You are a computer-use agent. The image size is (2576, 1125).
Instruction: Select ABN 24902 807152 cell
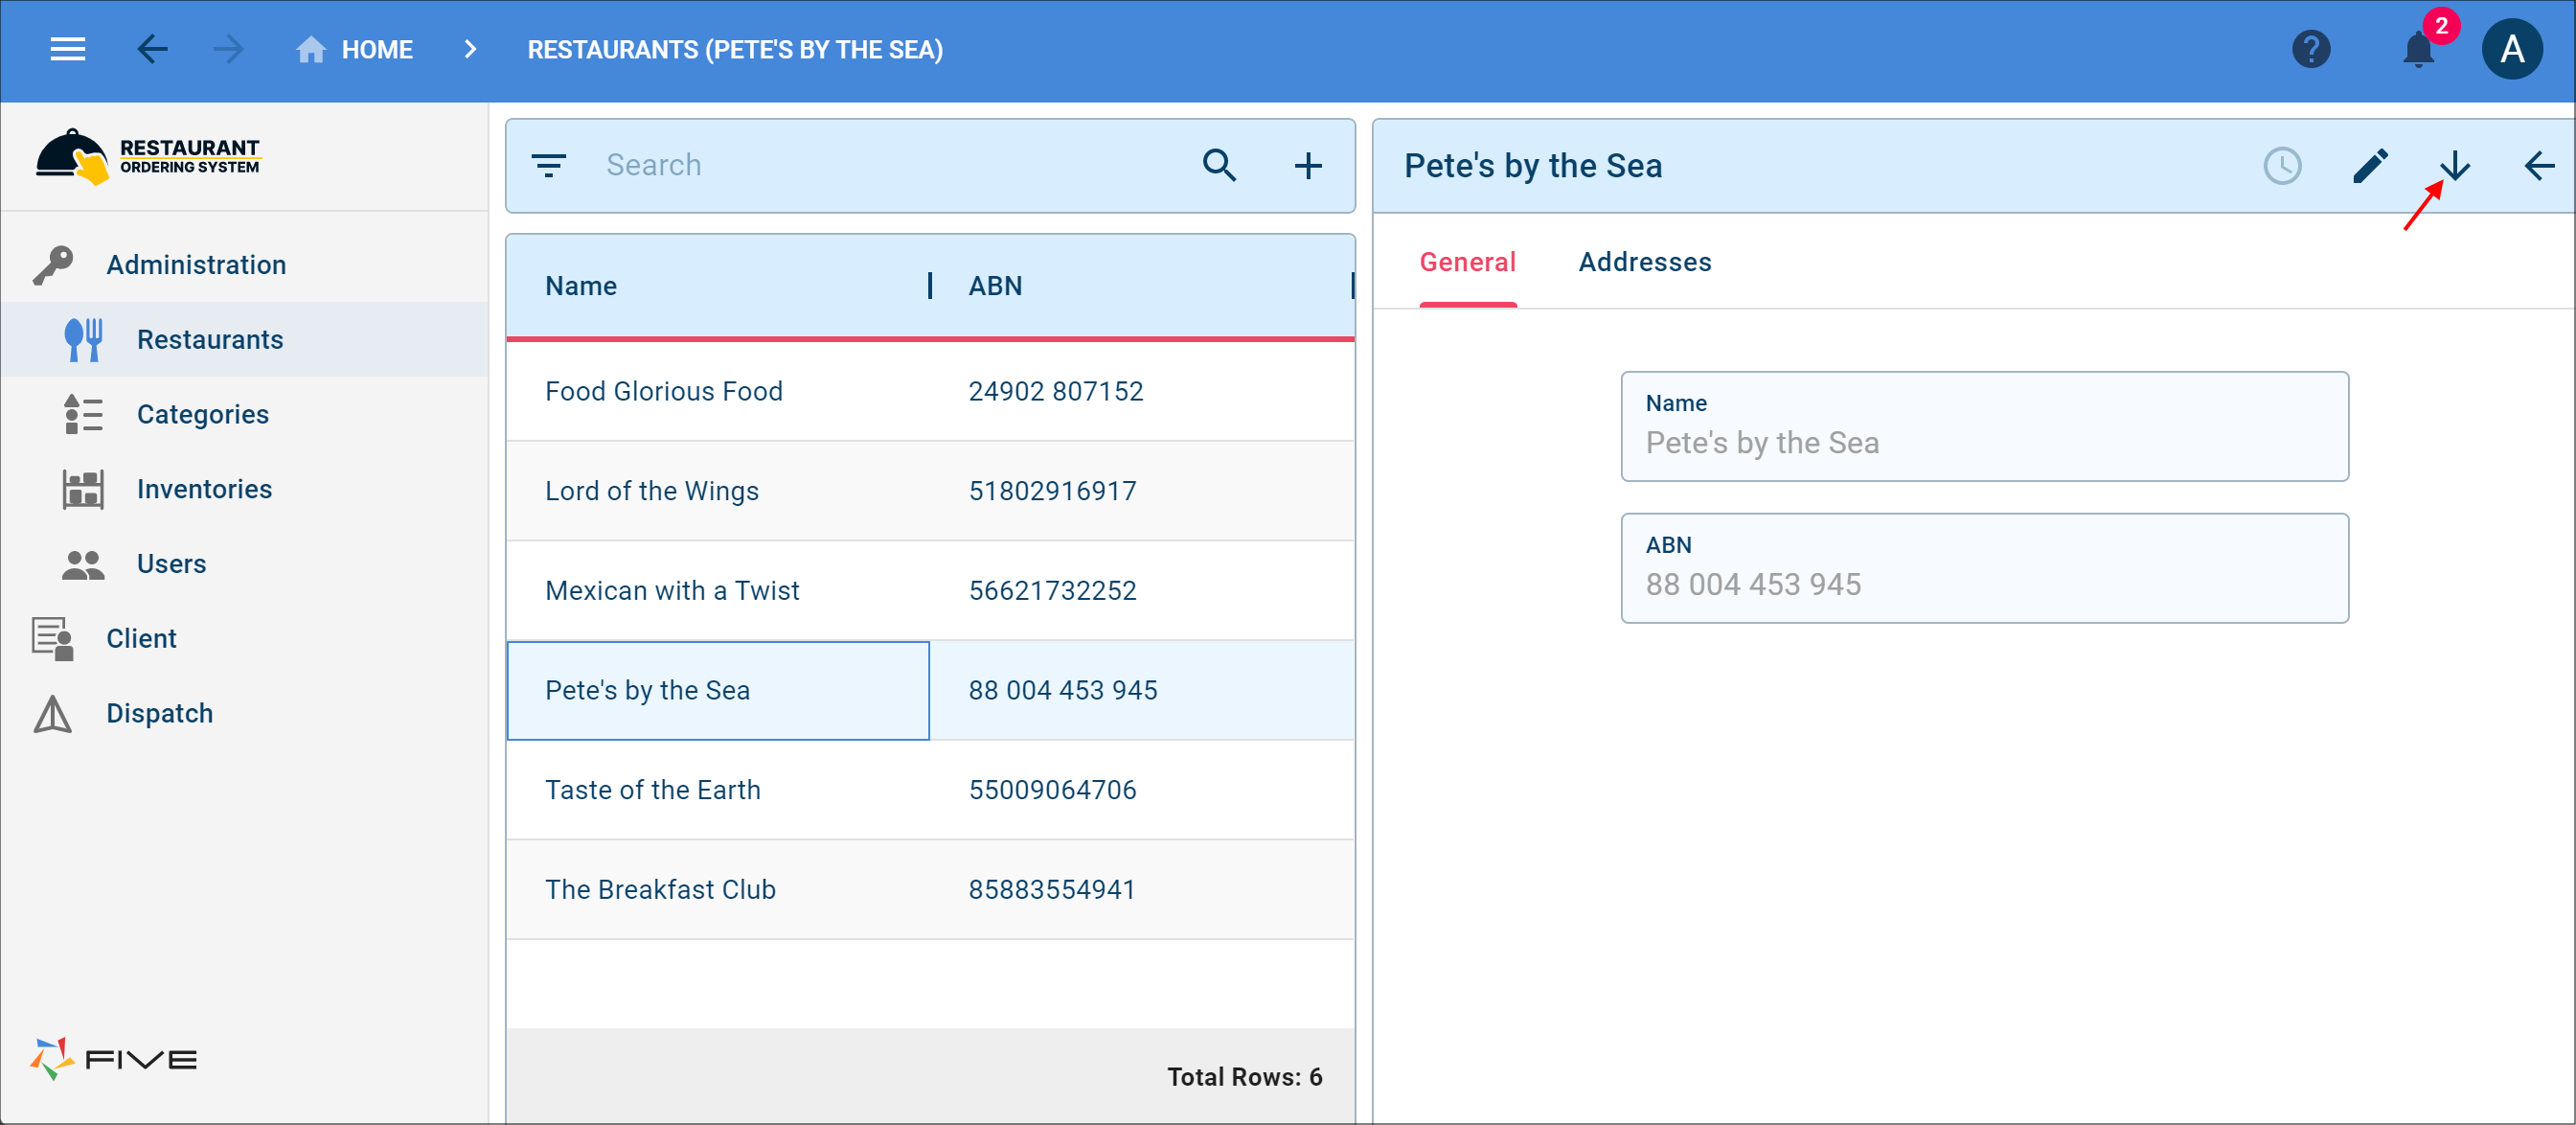tap(1055, 391)
